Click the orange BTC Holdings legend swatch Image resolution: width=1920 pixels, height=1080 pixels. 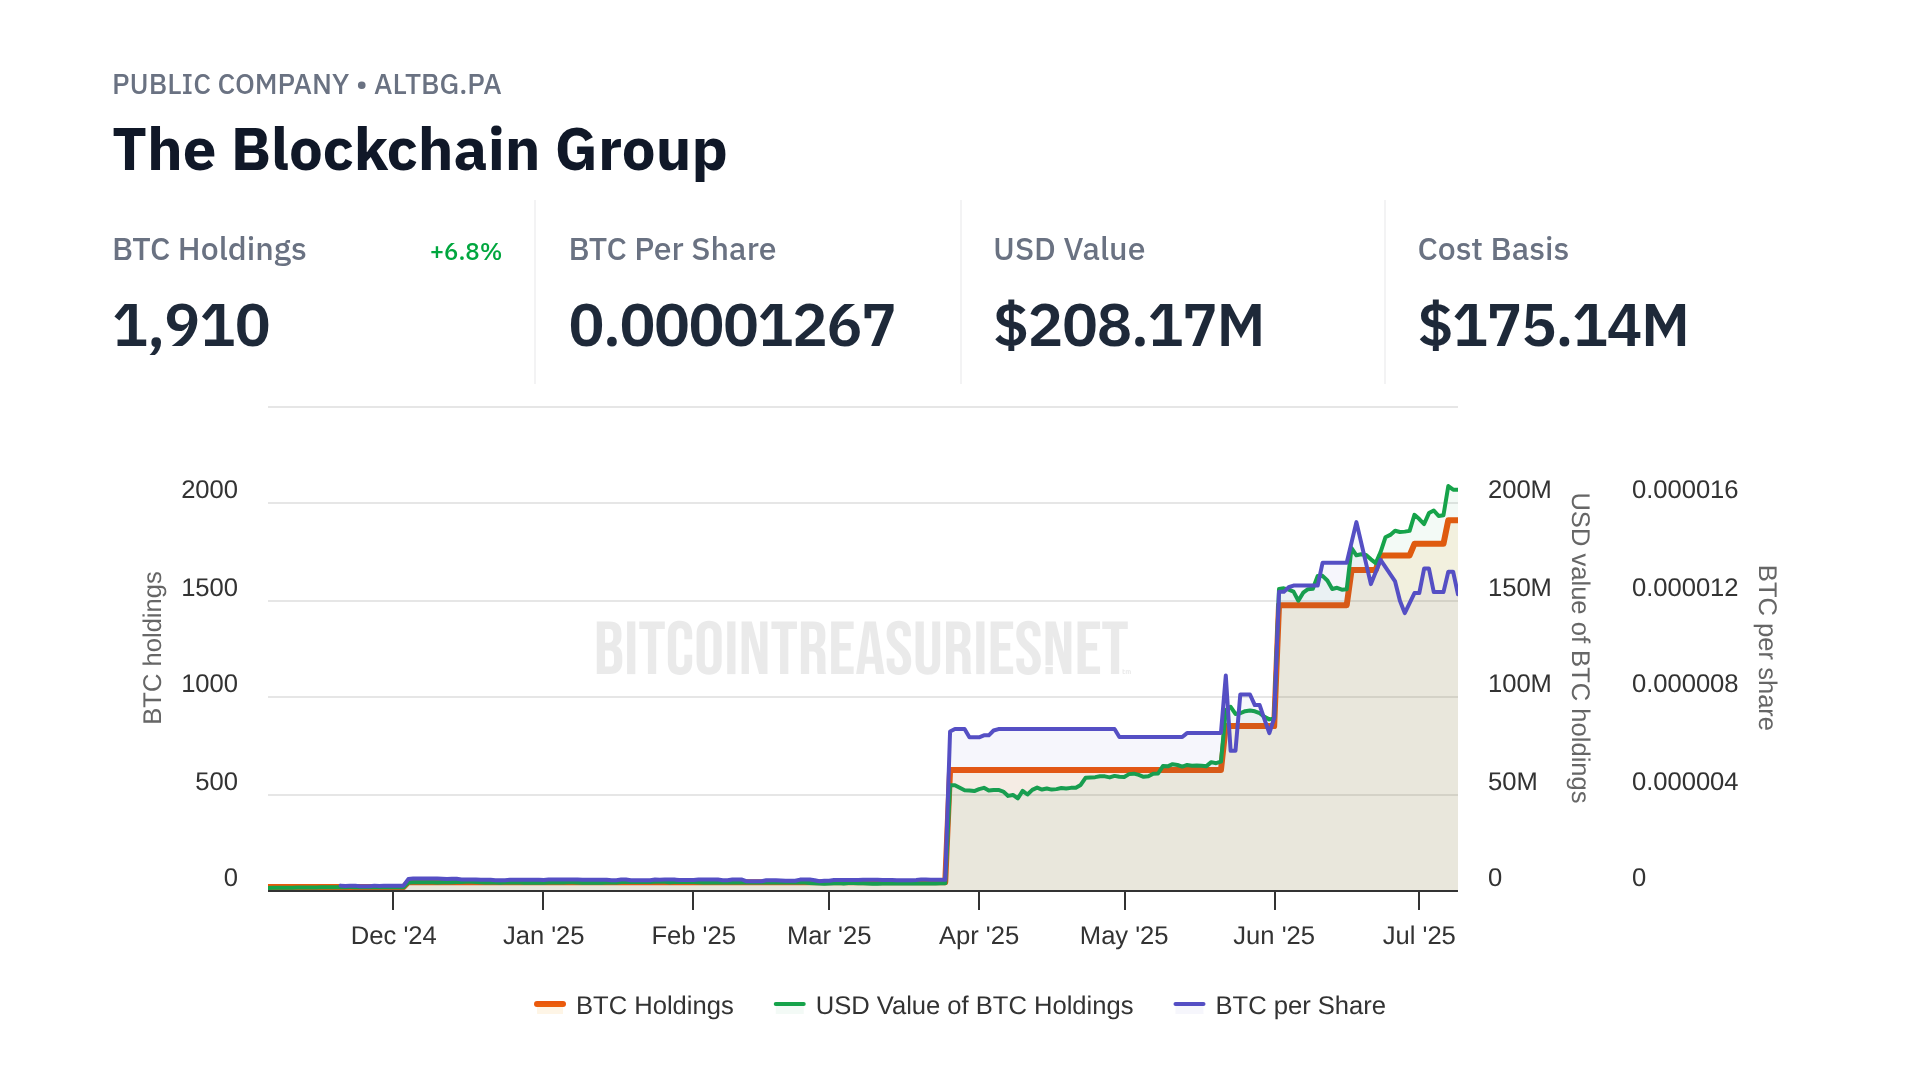pos(550,1005)
